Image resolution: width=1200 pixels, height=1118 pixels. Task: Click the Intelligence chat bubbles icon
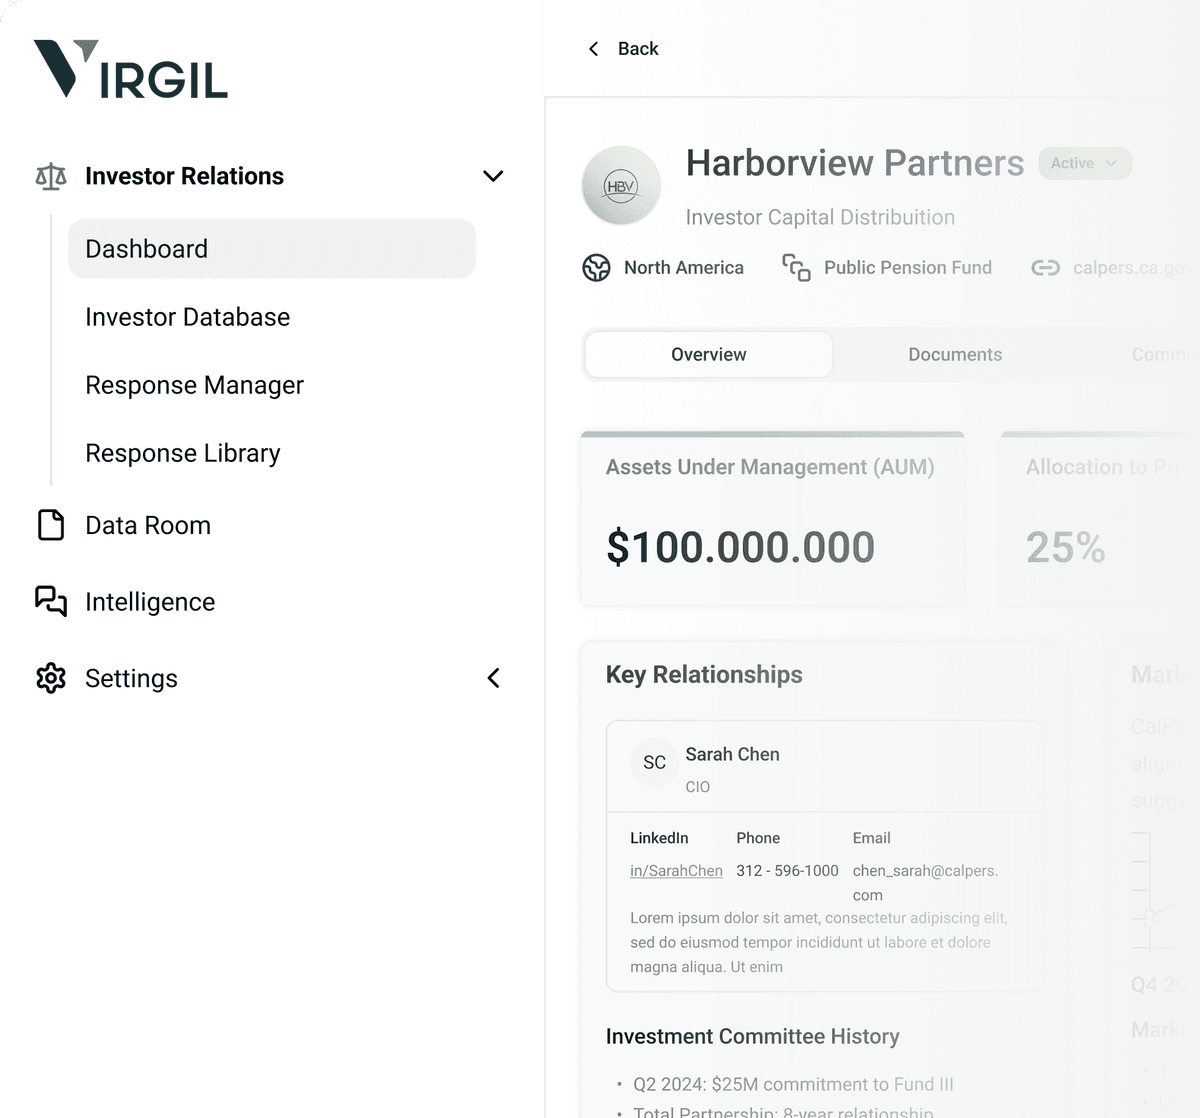point(51,601)
